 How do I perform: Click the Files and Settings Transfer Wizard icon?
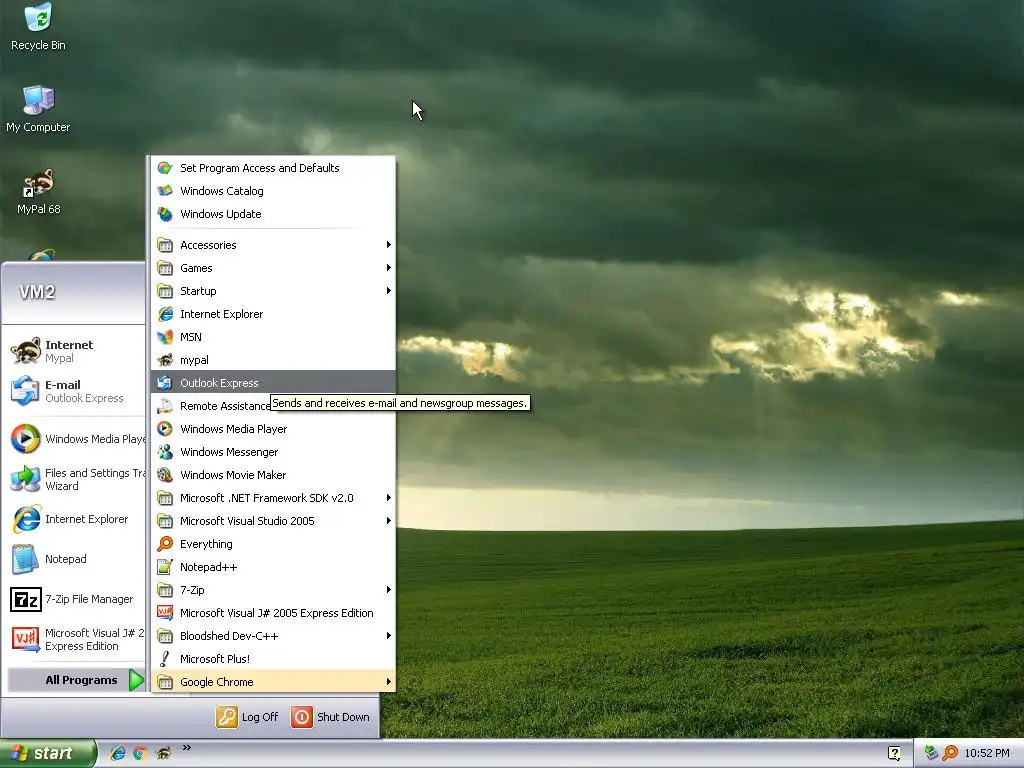point(25,479)
